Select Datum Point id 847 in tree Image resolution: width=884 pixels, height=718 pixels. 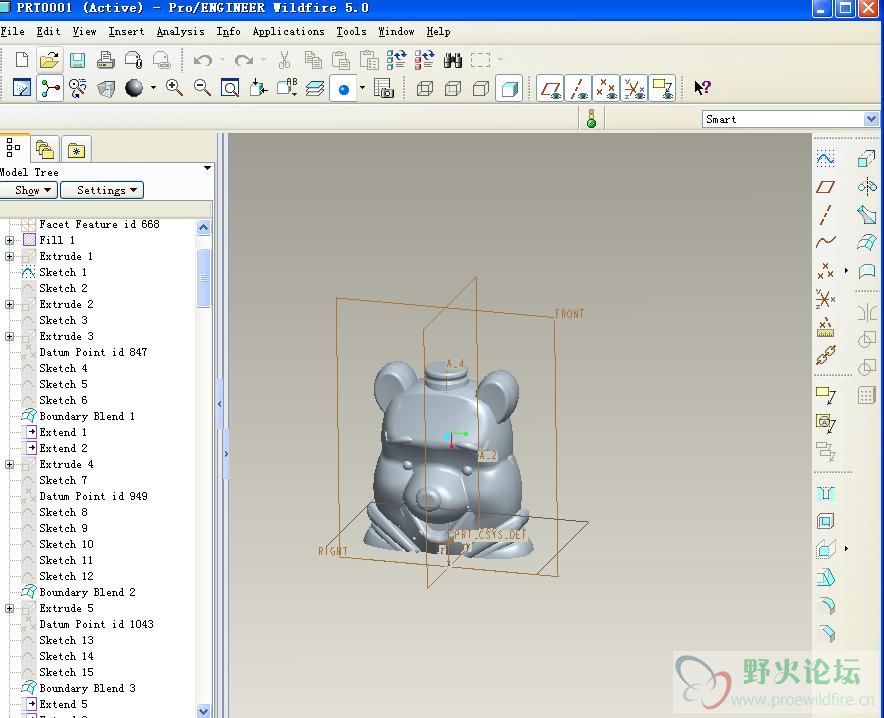[x=93, y=352]
